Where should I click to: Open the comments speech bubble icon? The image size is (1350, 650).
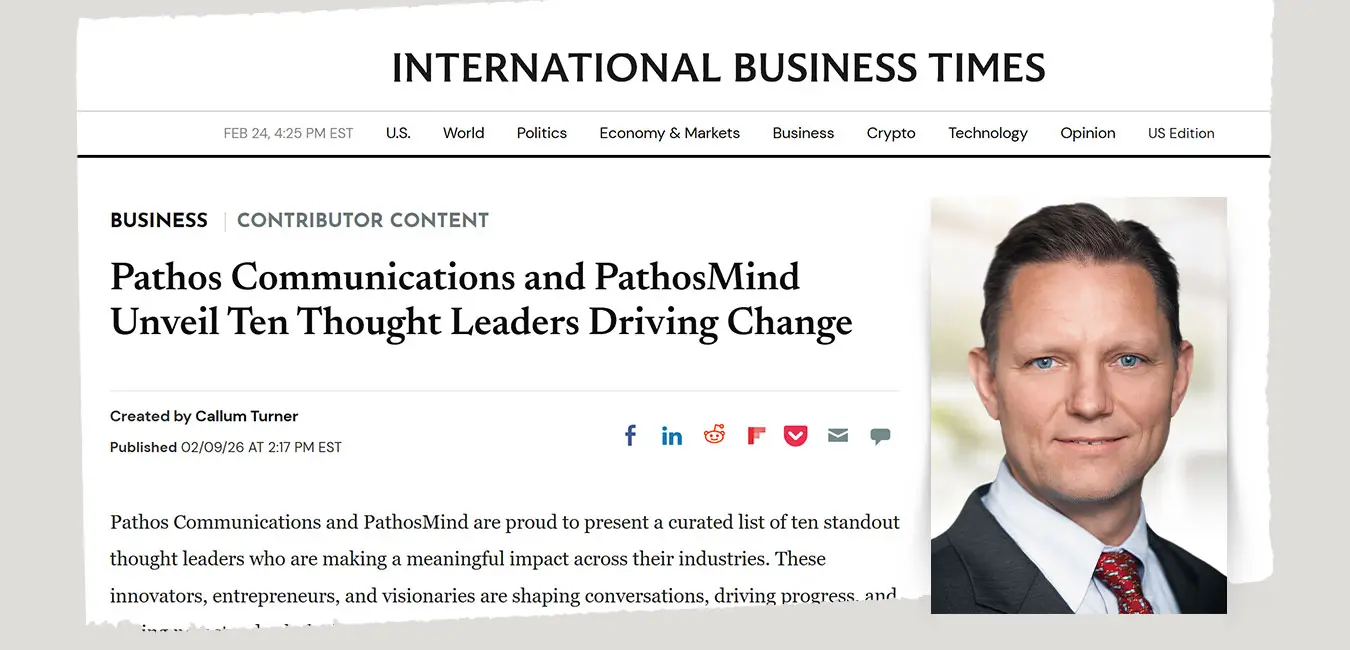pos(880,436)
